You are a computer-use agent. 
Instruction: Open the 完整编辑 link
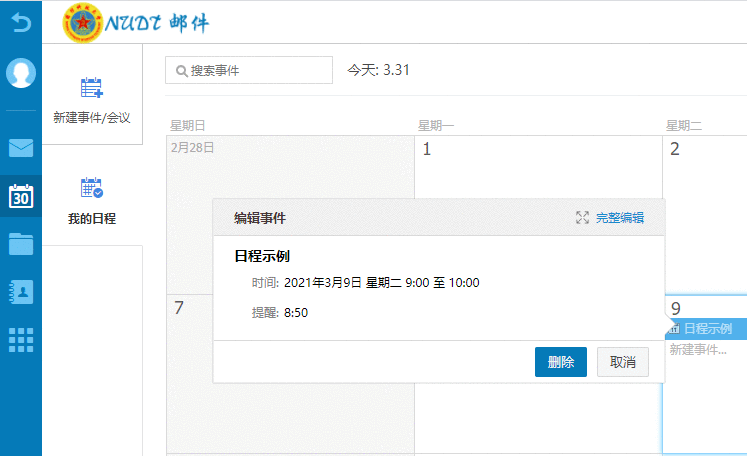[620, 218]
